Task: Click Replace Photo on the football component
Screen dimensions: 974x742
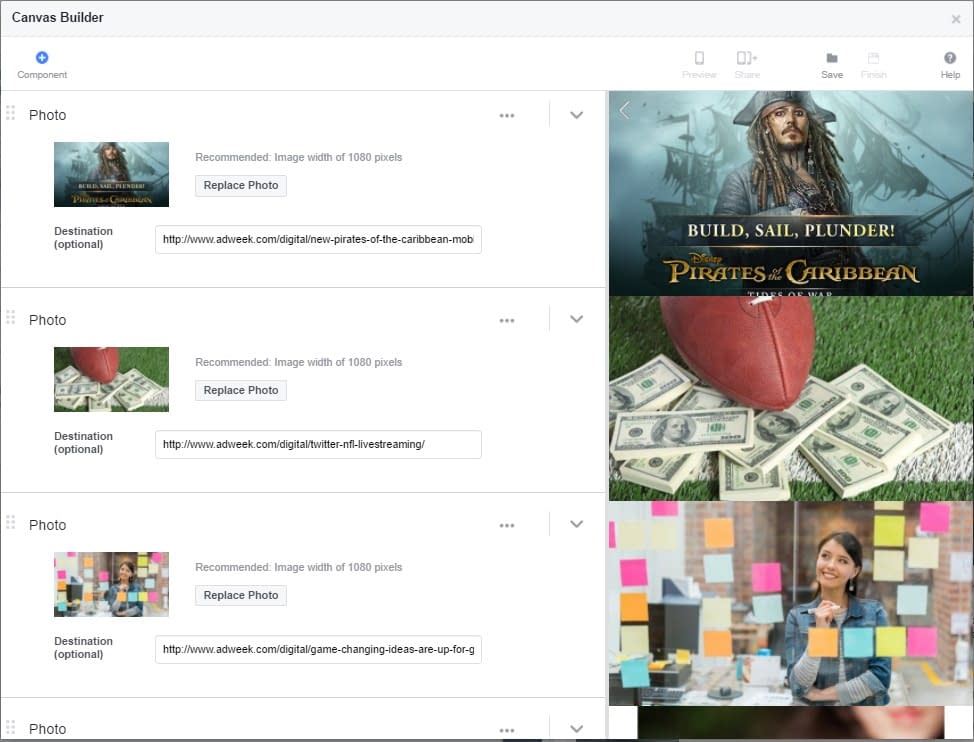Action: [x=240, y=390]
